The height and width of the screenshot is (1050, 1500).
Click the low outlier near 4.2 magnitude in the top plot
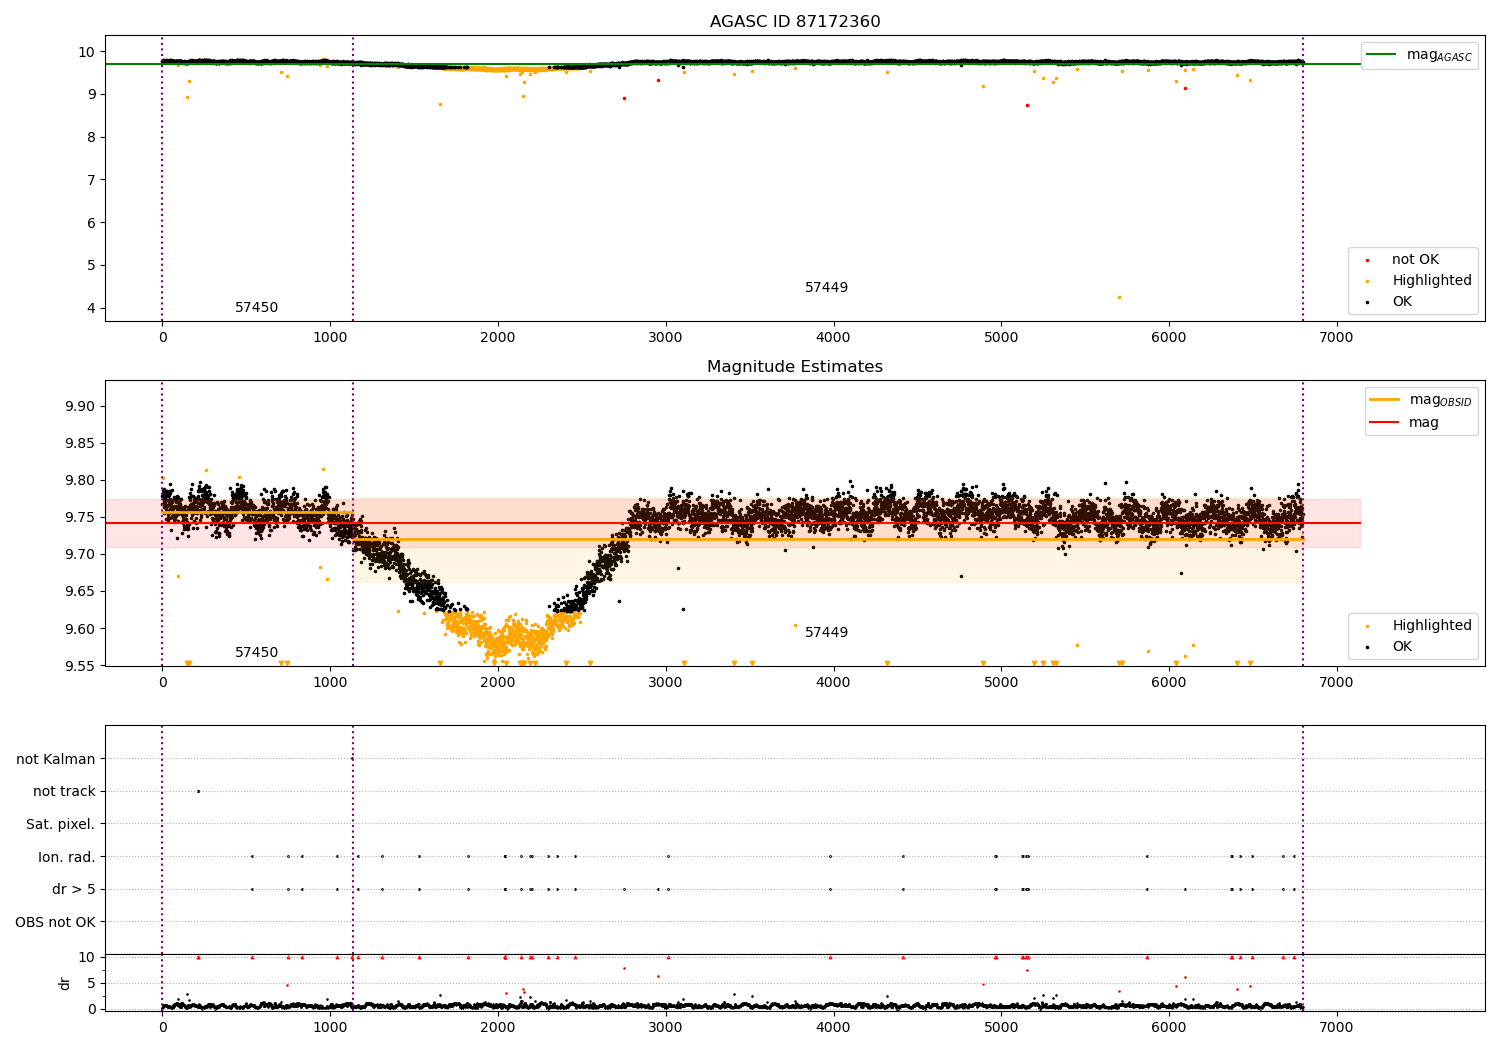1119,297
